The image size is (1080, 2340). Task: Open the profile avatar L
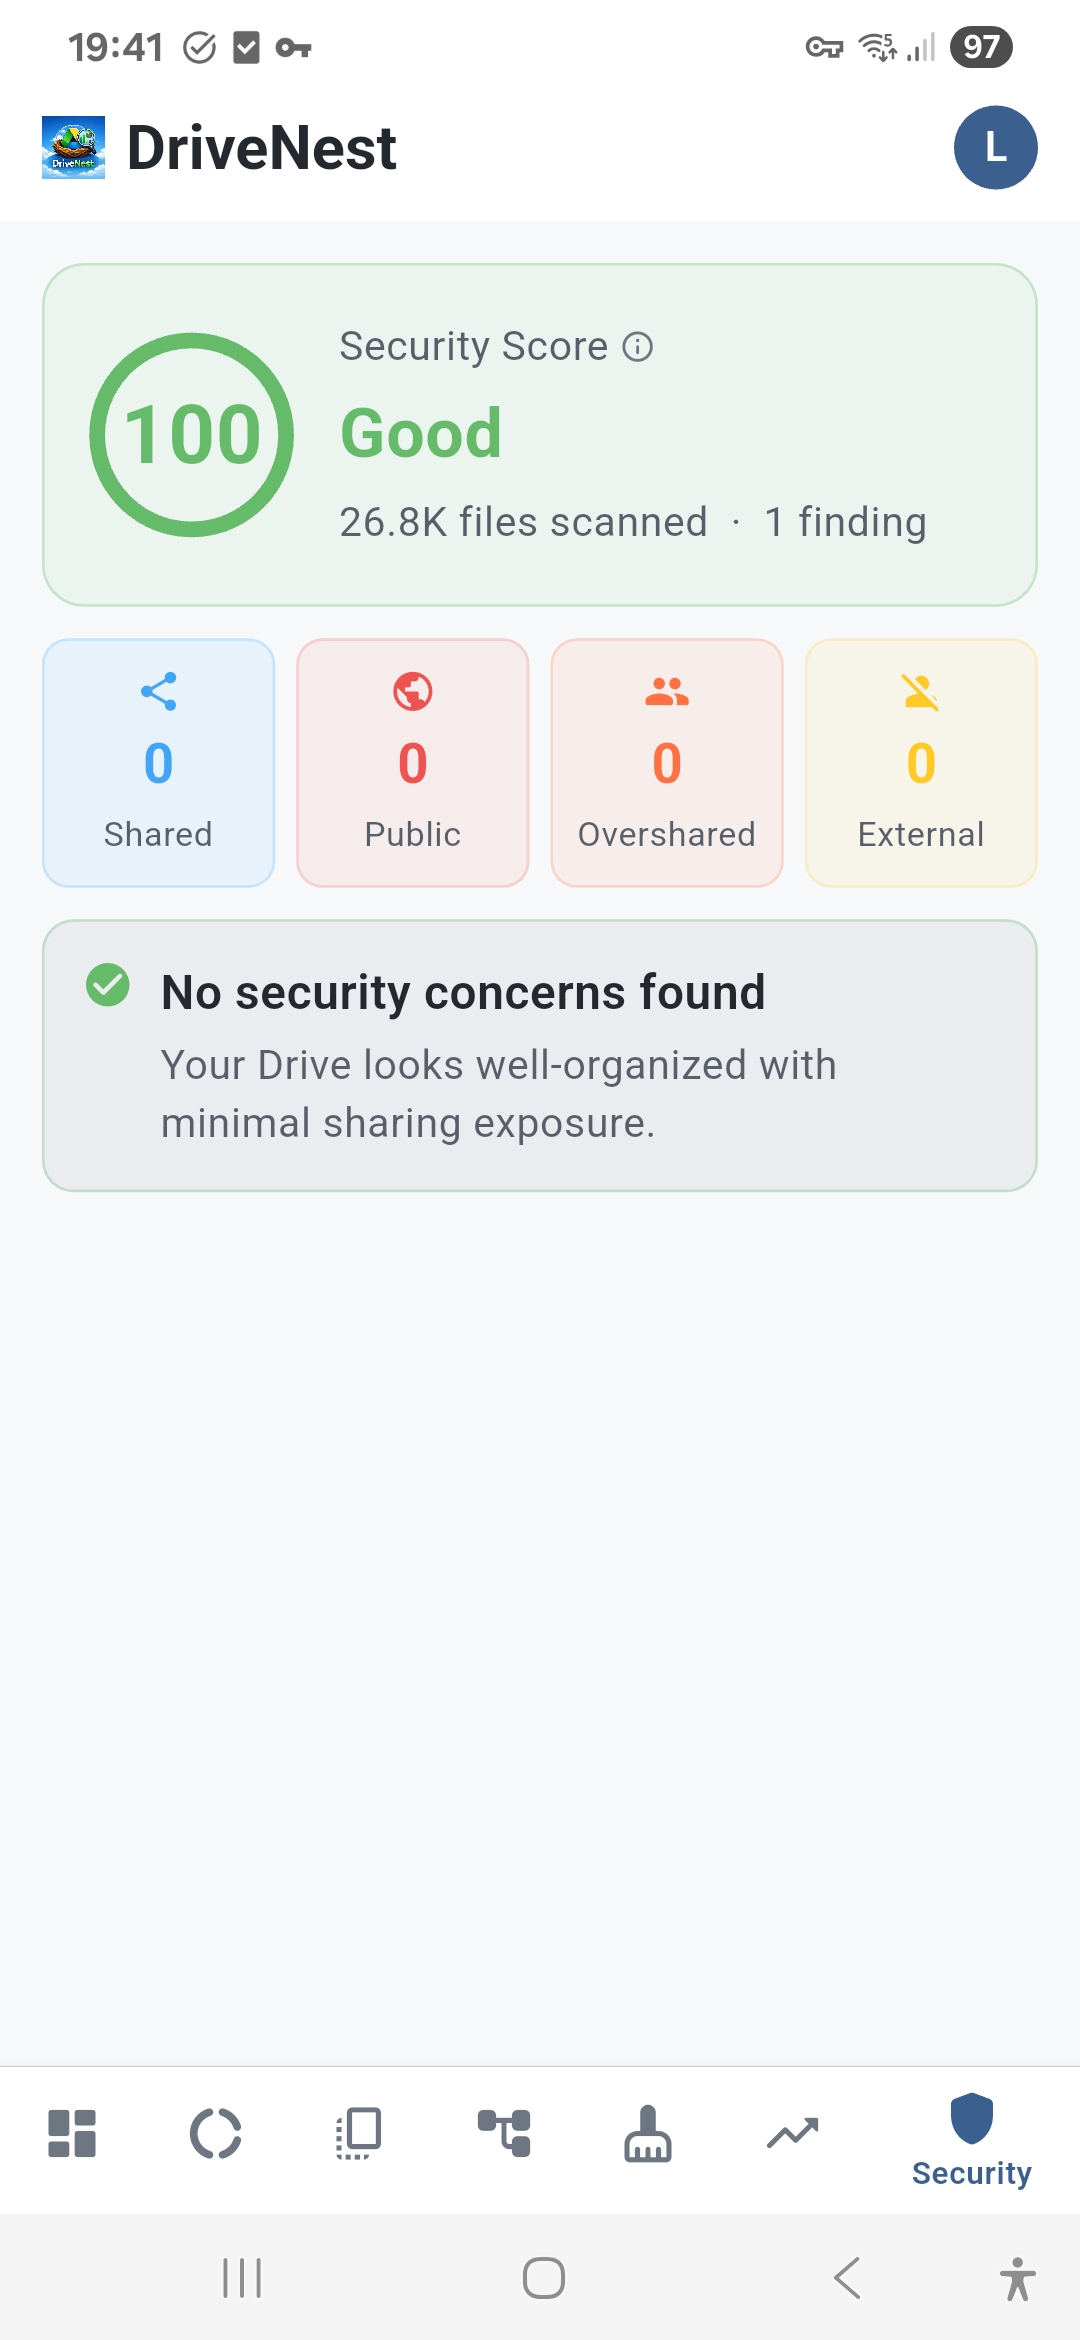995,147
